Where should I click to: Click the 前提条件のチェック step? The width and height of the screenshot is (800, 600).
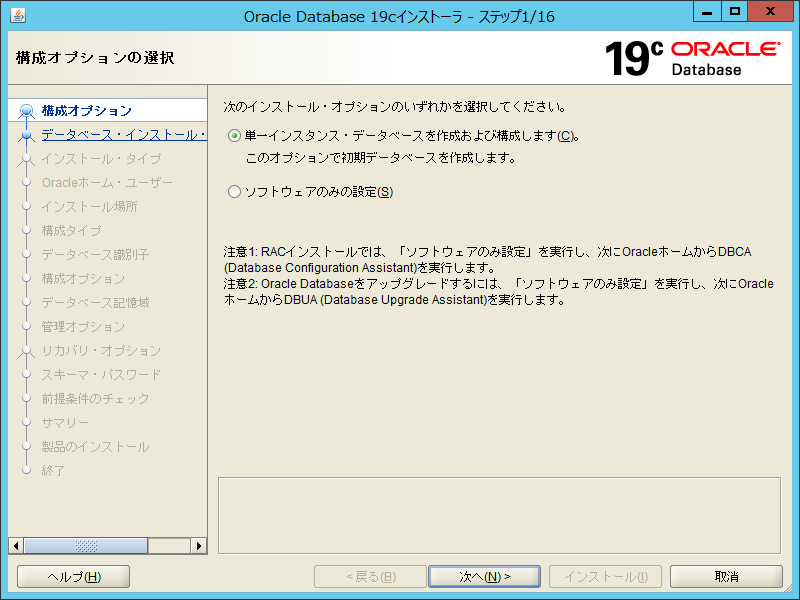[x=95, y=398]
